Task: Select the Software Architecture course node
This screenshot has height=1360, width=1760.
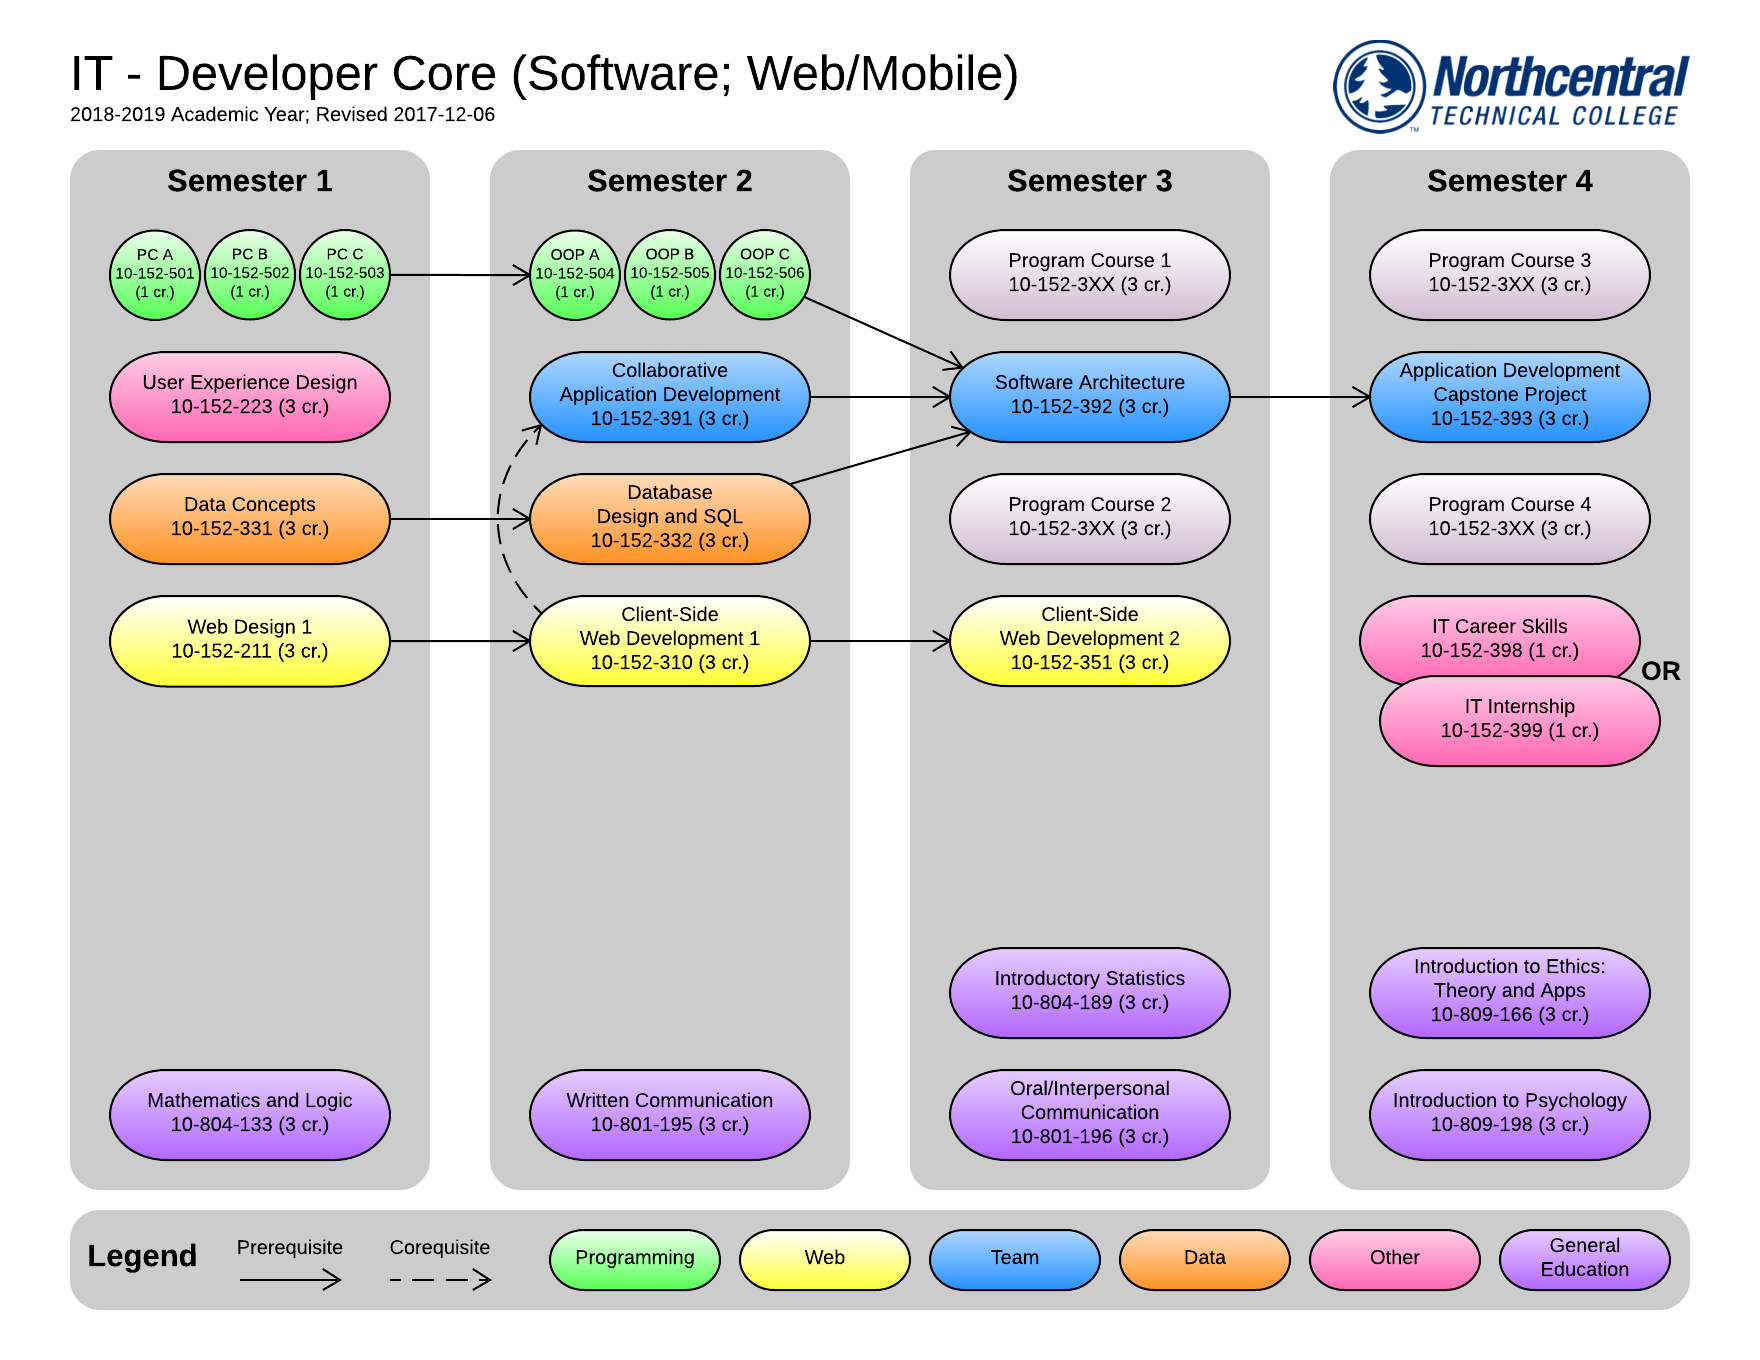Action: tap(1089, 396)
